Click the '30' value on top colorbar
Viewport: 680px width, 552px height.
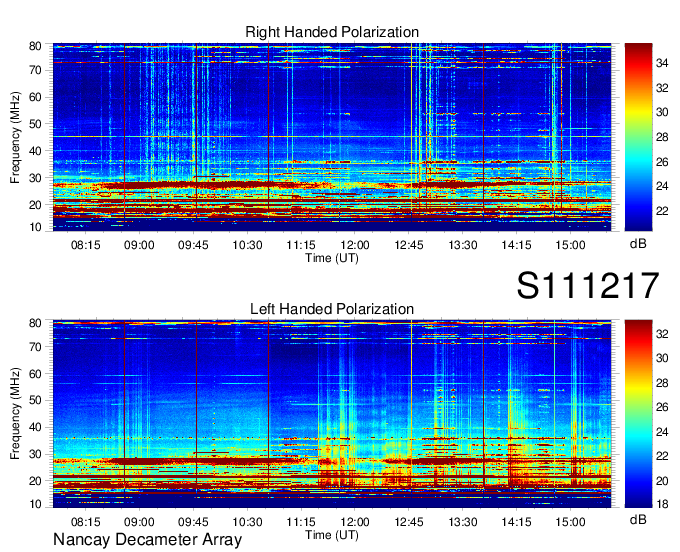[662, 112]
